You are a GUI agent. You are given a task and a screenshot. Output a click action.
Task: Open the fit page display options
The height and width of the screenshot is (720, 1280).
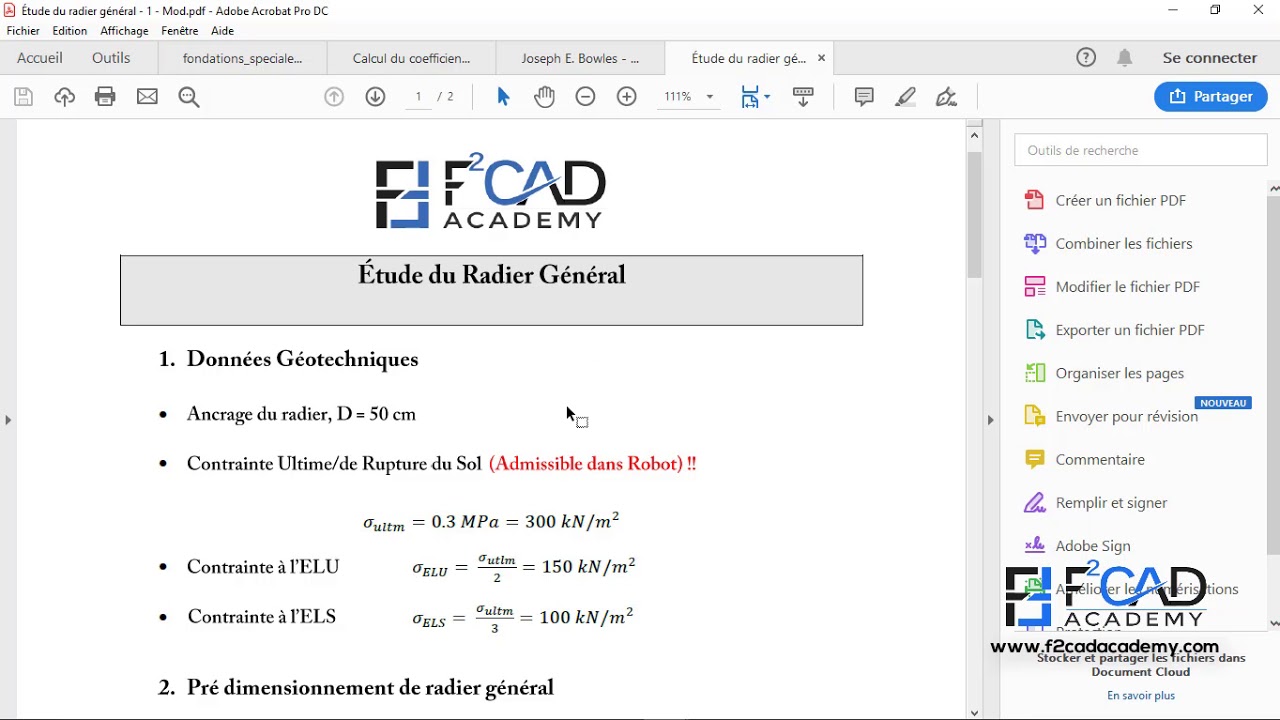755,97
